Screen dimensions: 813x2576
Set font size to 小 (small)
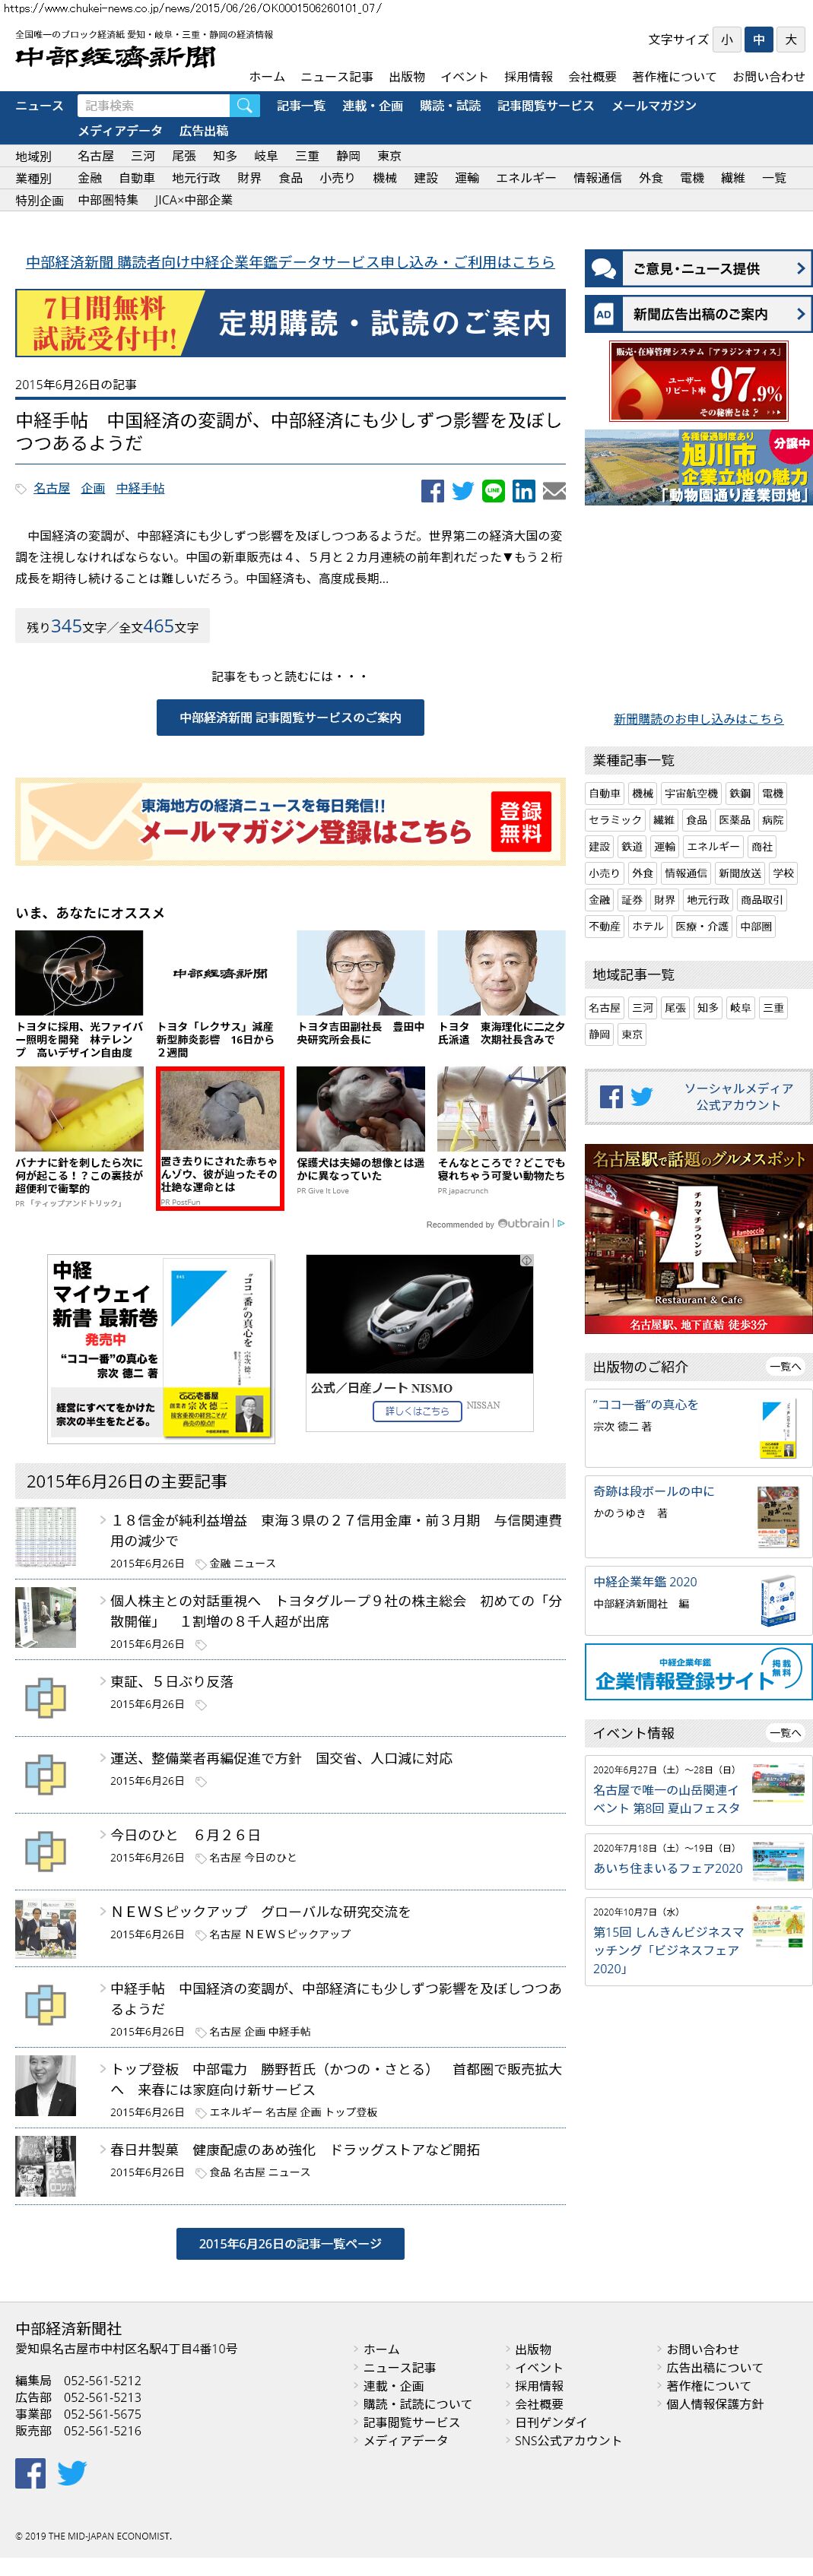(726, 40)
